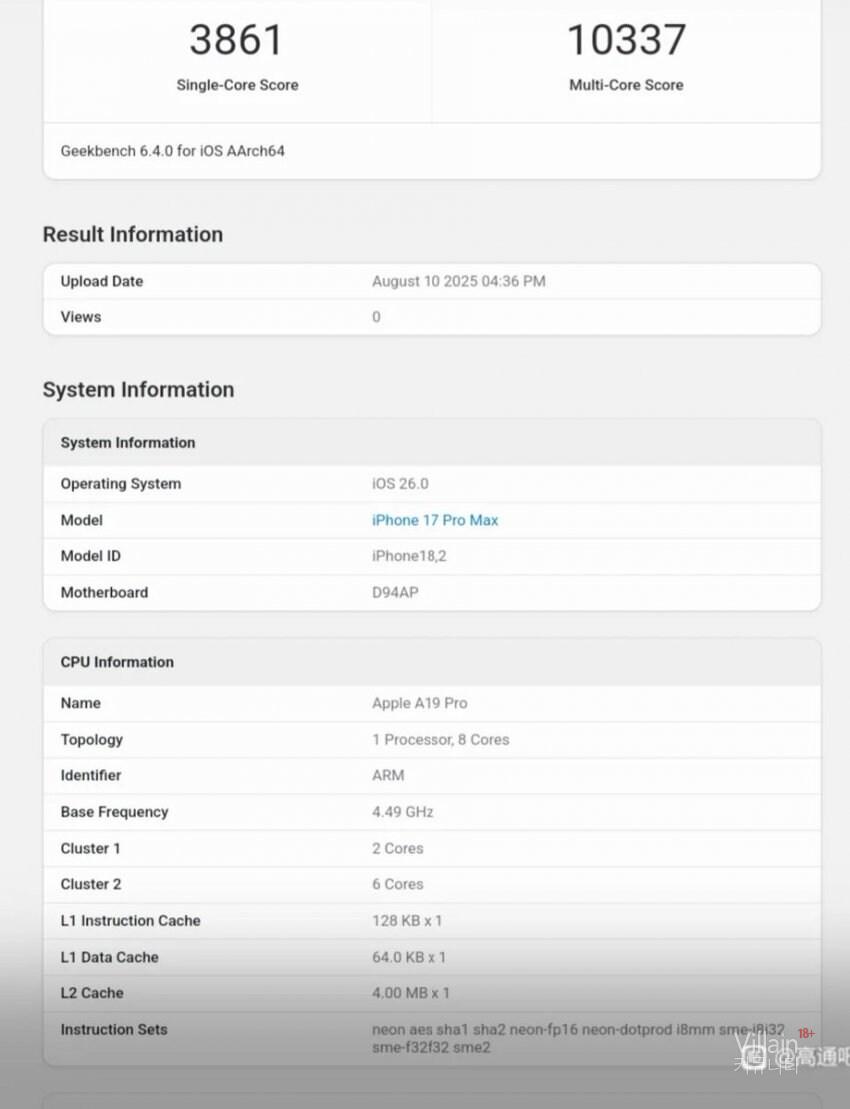Click the upload date August 10 2025 value
The width and height of the screenshot is (850, 1109).
click(458, 281)
